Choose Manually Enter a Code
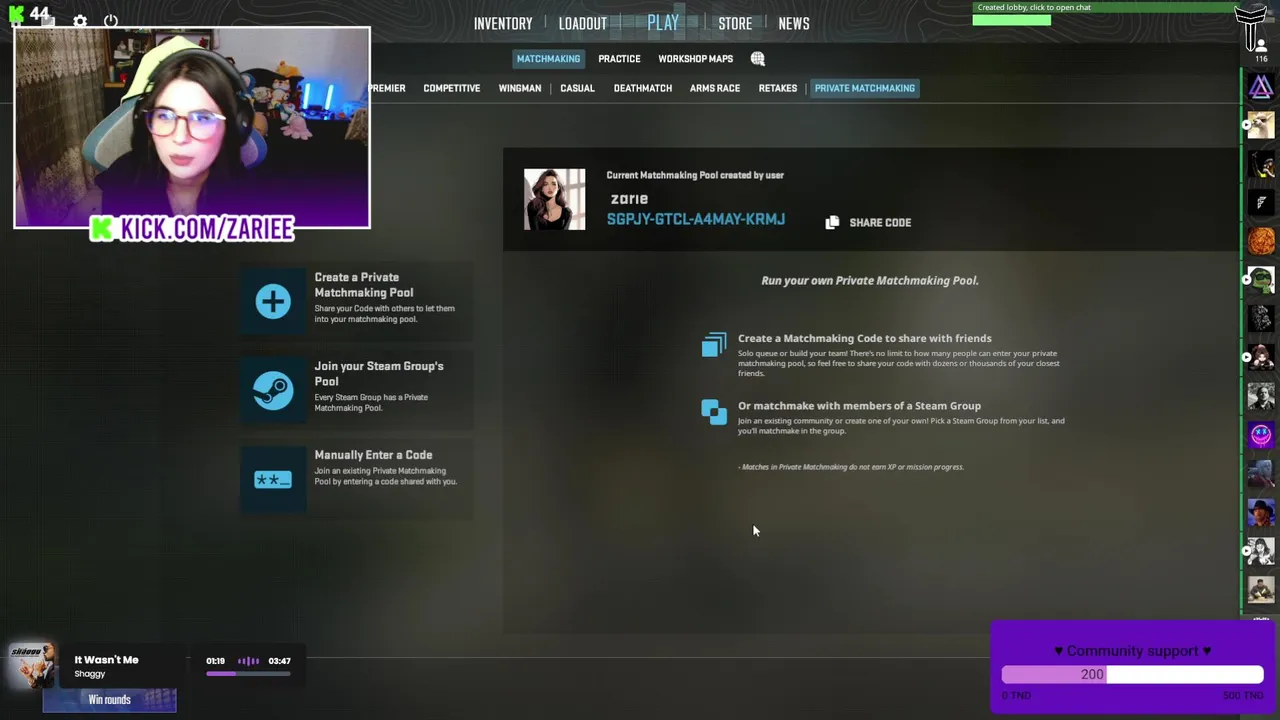 (x=356, y=478)
